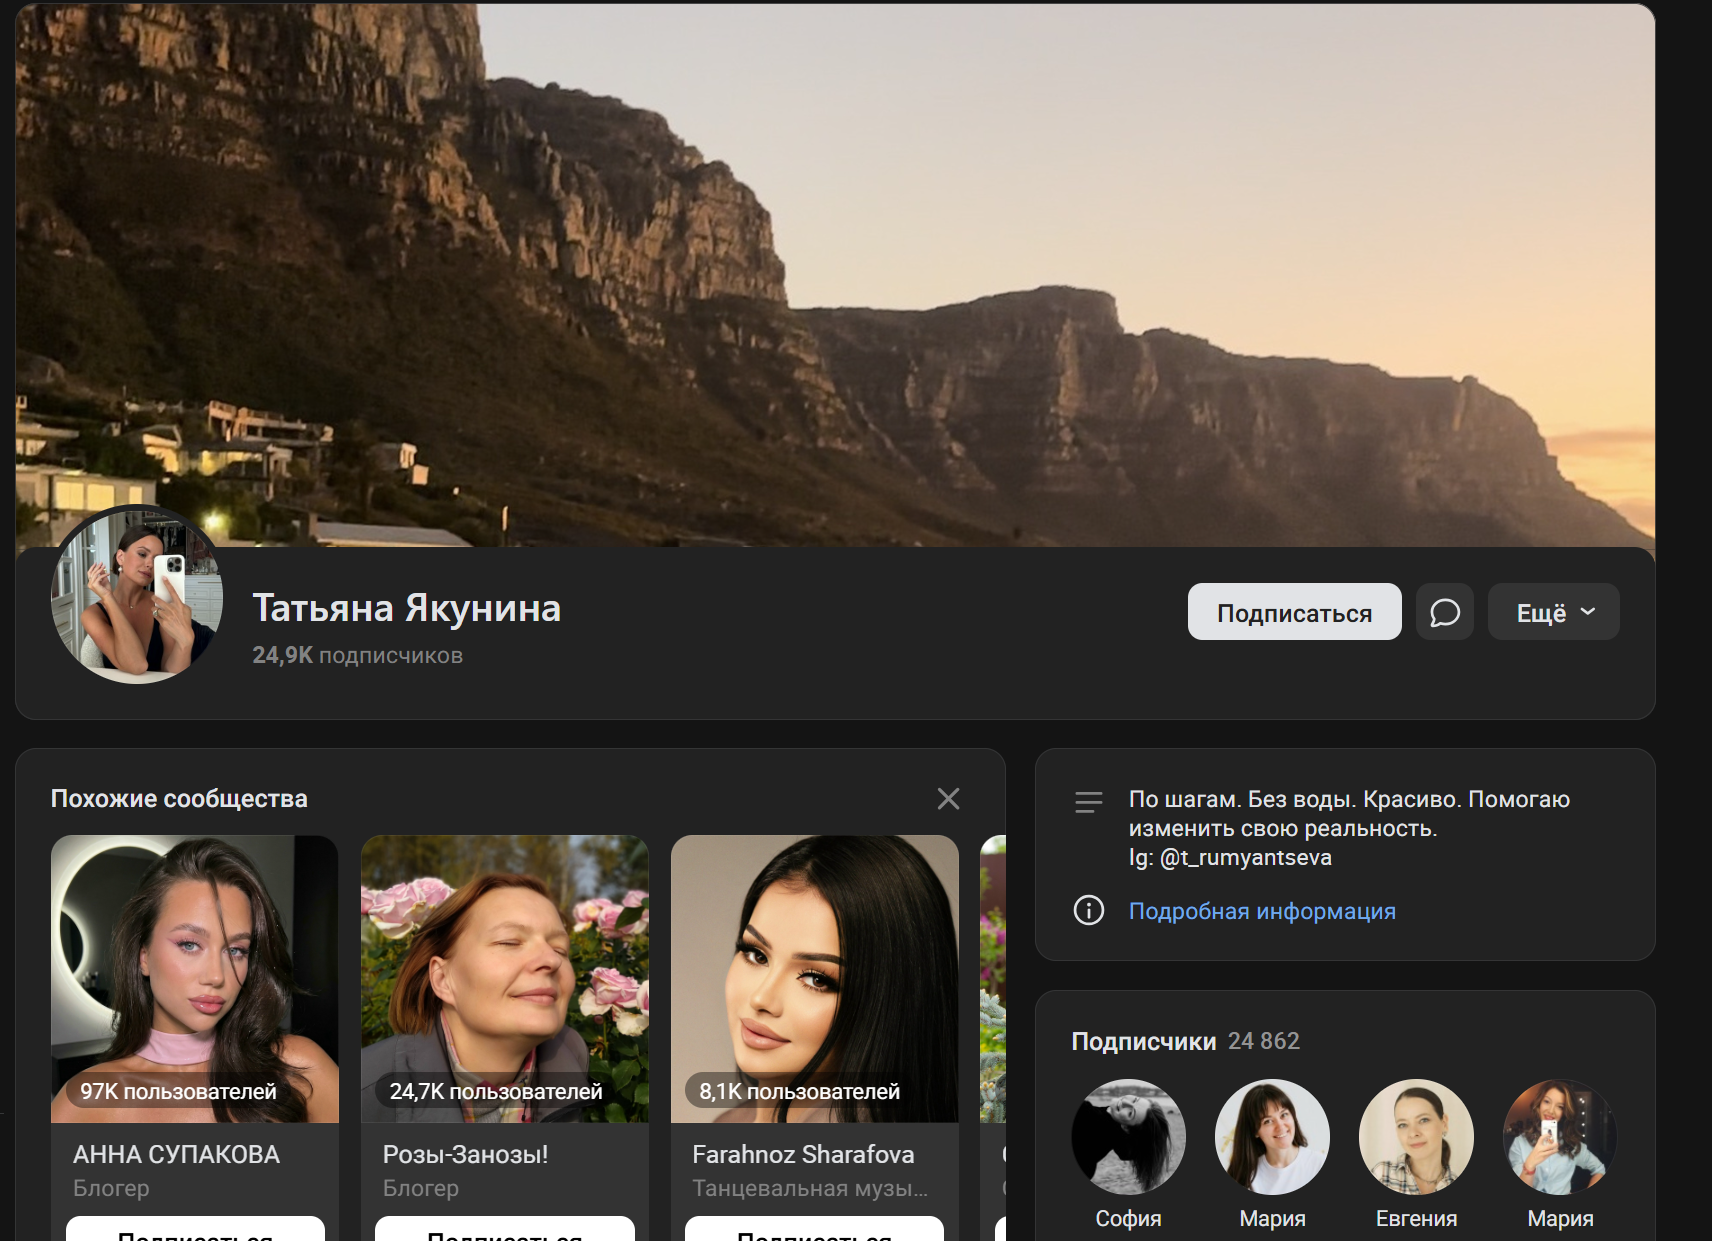Subscribe to Farahnoz Sharafova community

click(815, 1230)
